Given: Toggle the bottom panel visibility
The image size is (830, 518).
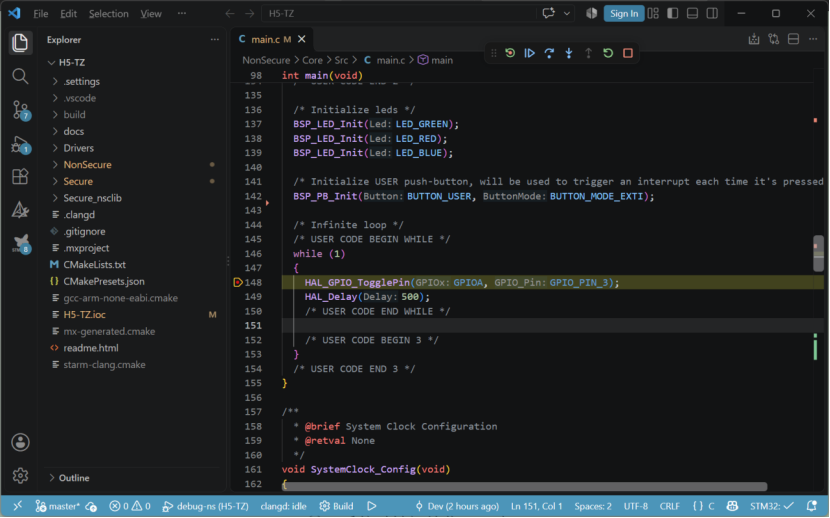Looking at the screenshot, I should (692, 13).
